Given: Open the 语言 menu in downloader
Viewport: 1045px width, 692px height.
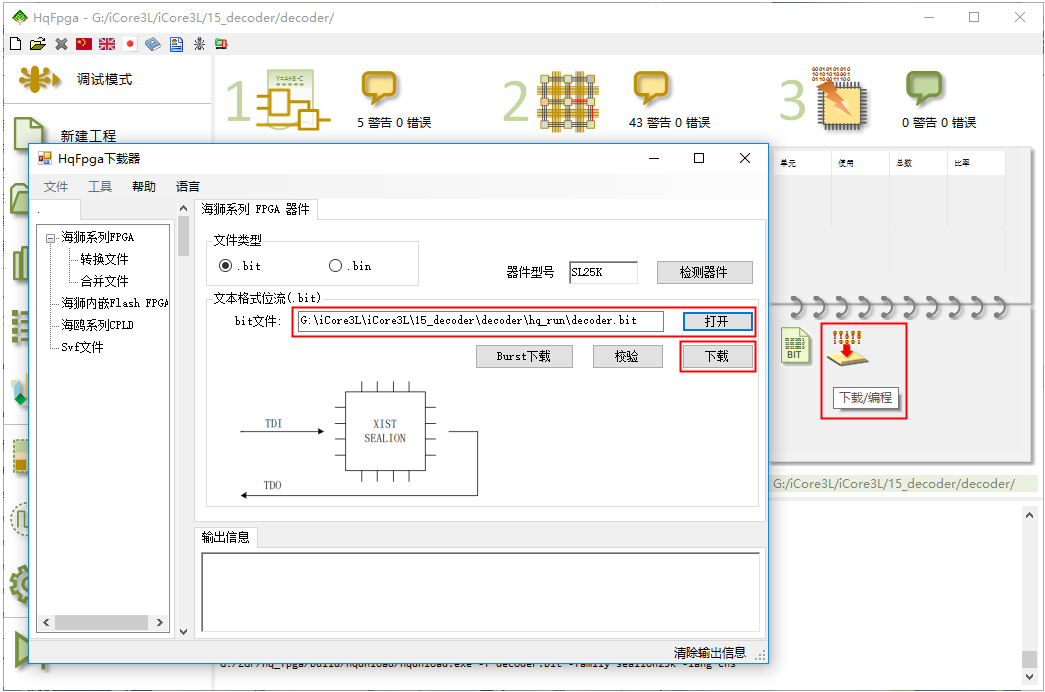Looking at the screenshot, I should (188, 187).
